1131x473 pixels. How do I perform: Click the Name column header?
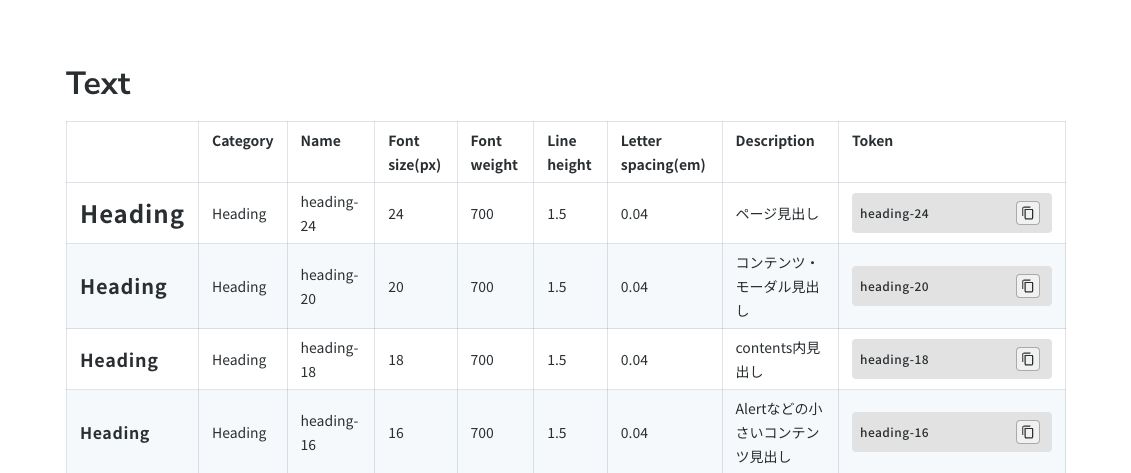(x=321, y=141)
